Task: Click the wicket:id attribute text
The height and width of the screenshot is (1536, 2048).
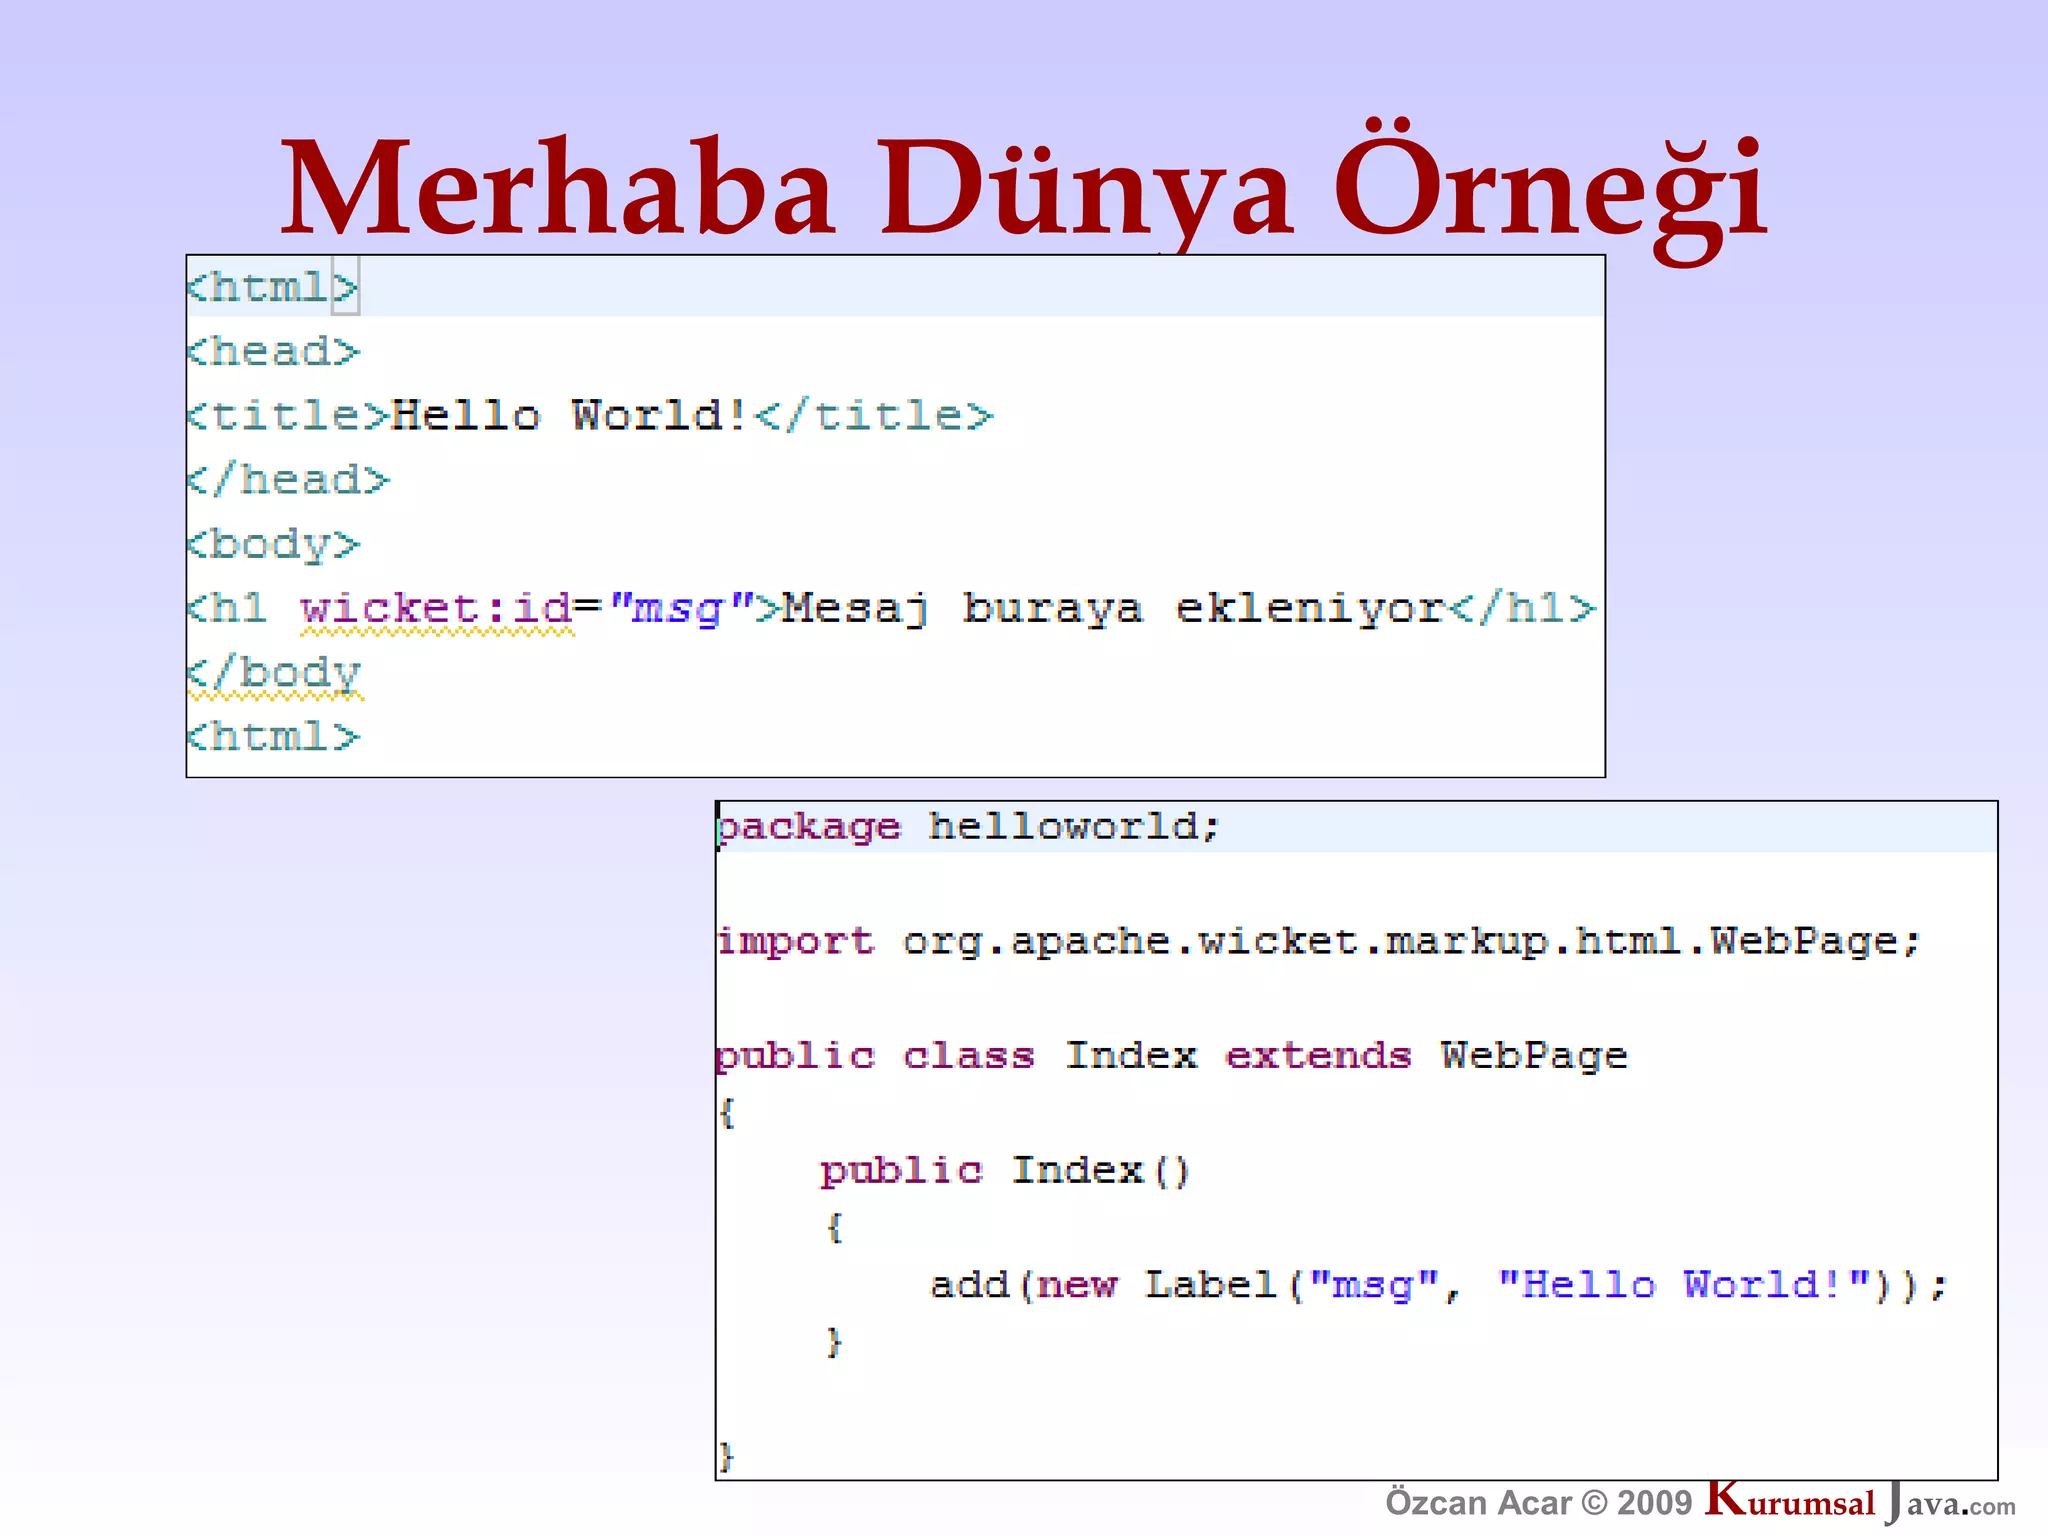Action: pos(437,609)
